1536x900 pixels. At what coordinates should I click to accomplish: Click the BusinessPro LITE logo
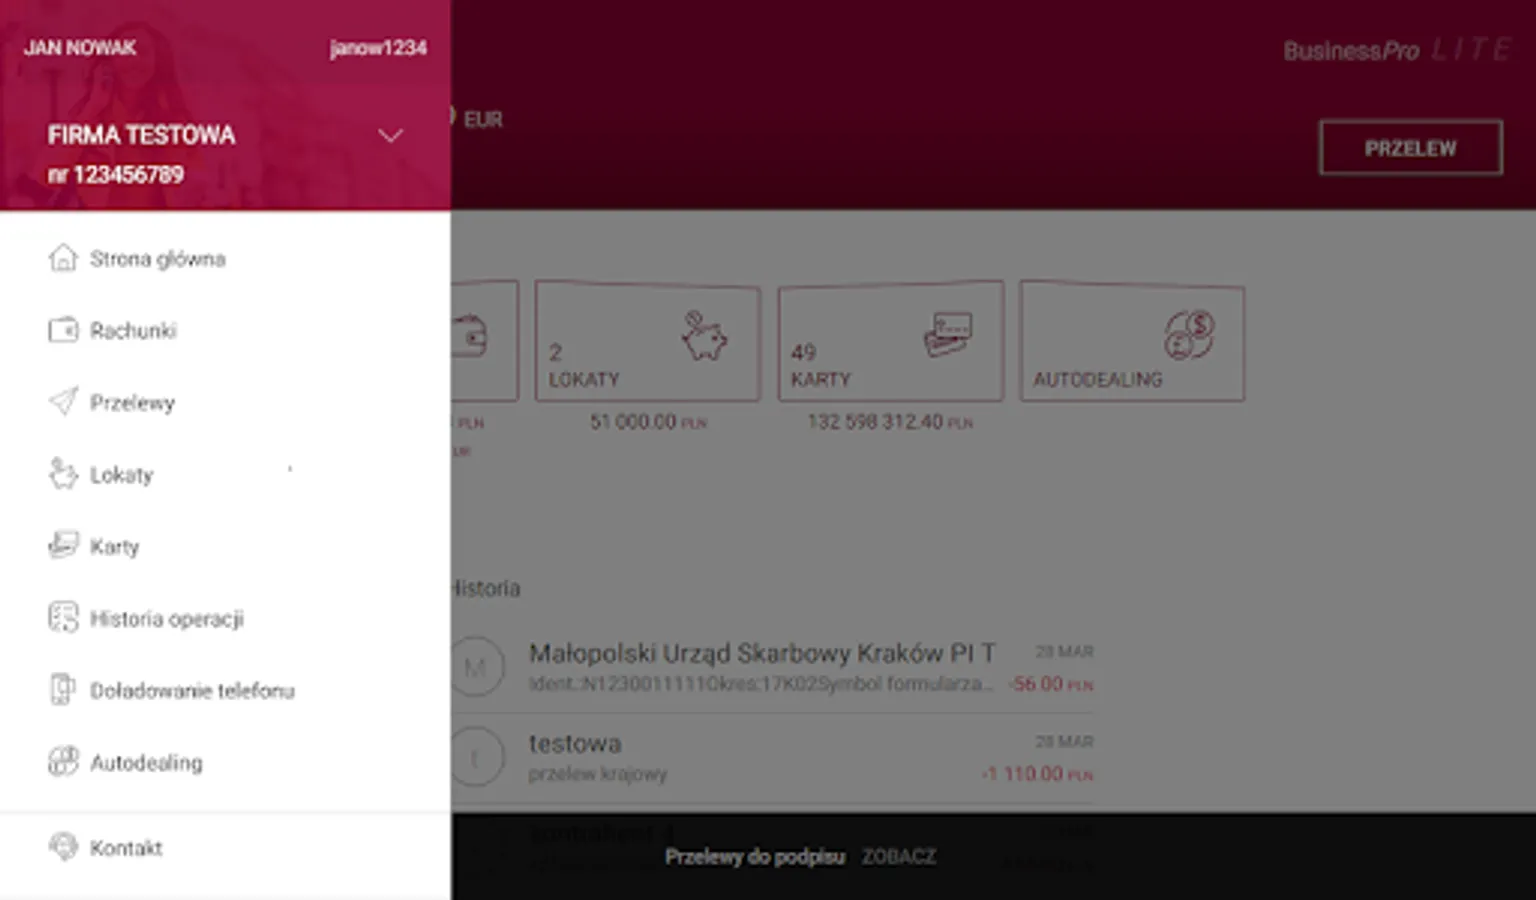tap(1396, 50)
